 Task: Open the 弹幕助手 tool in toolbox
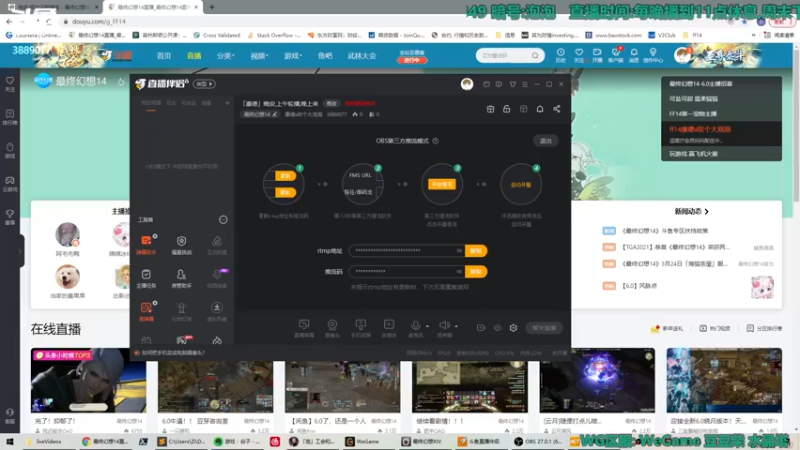146,244
